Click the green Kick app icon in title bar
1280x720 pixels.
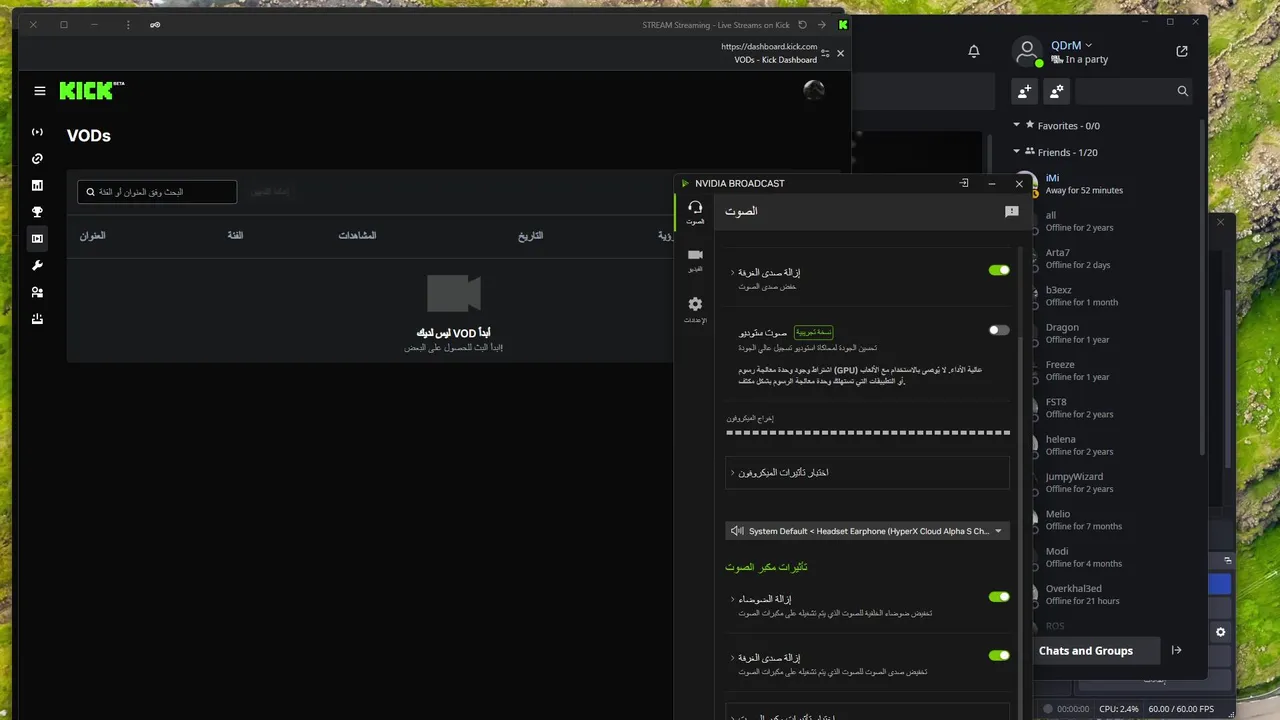click(843, 24)
